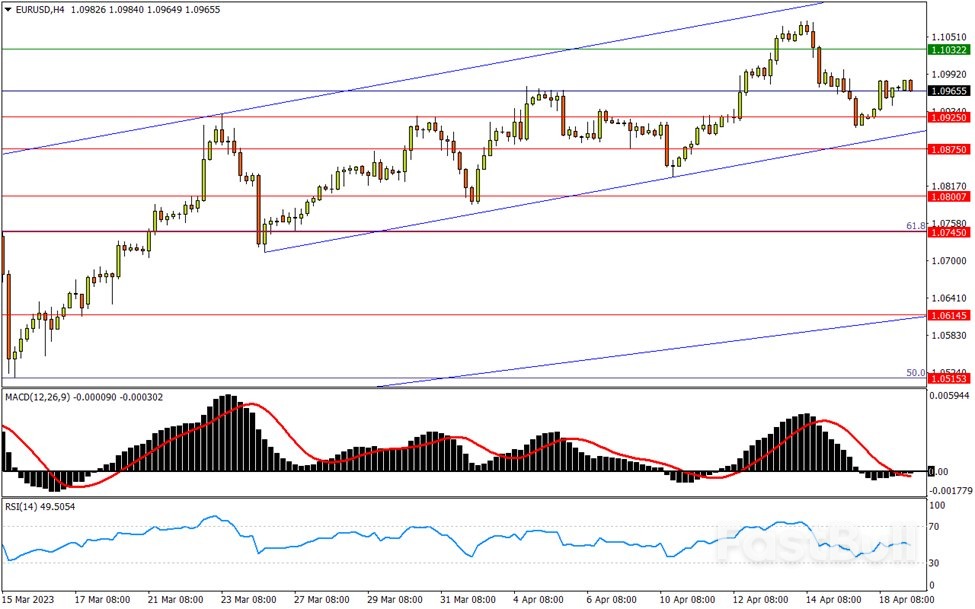Click the 61.8 Fibonacci level label
Image resolution: width=975 pixels, height=609 pixels.
[914, 226]
